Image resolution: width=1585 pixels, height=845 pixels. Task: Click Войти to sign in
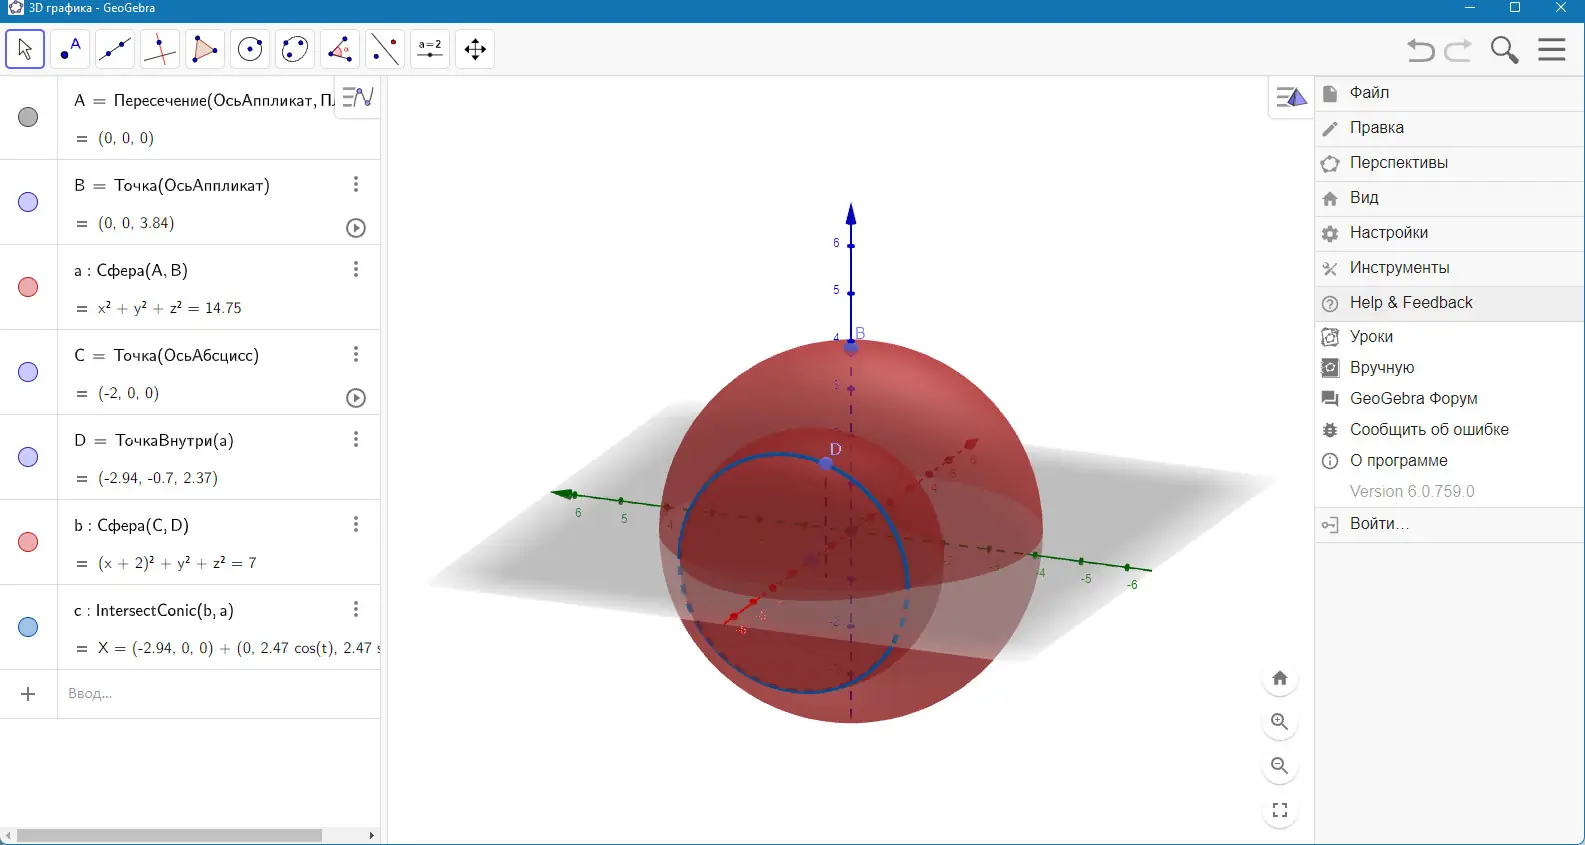1449,524
